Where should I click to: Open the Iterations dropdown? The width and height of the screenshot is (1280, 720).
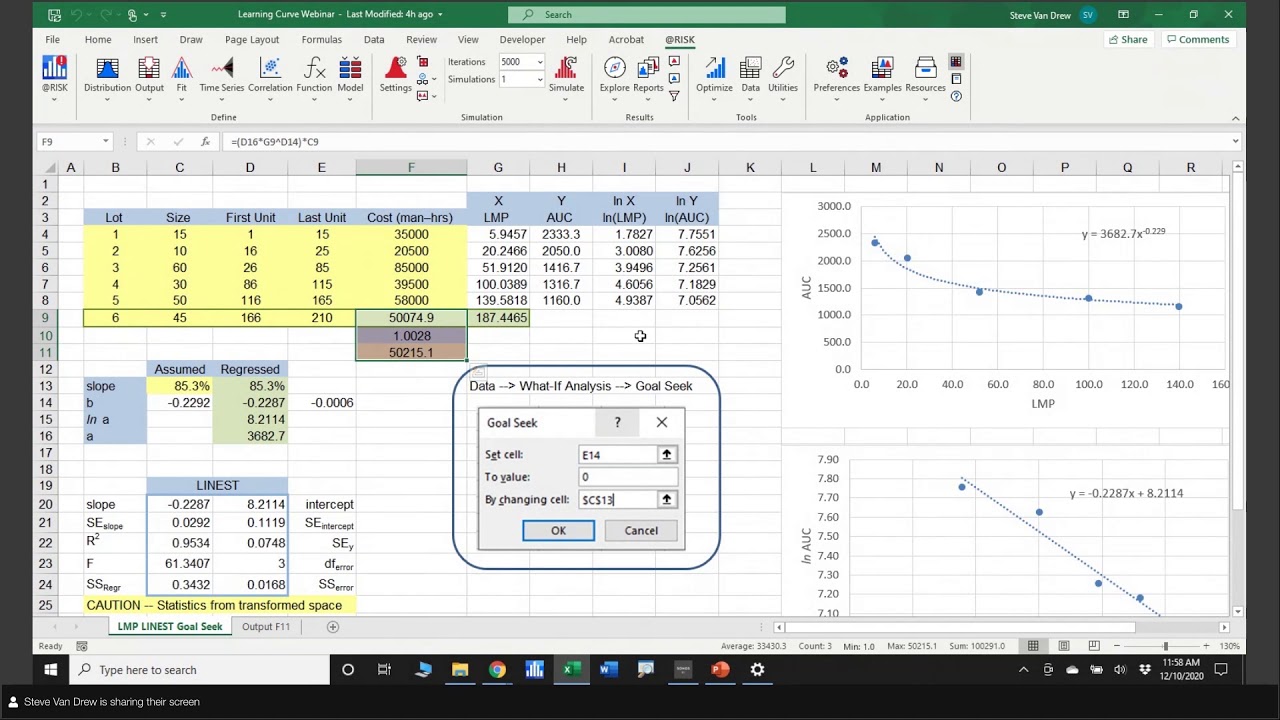[x=540, y=62]
